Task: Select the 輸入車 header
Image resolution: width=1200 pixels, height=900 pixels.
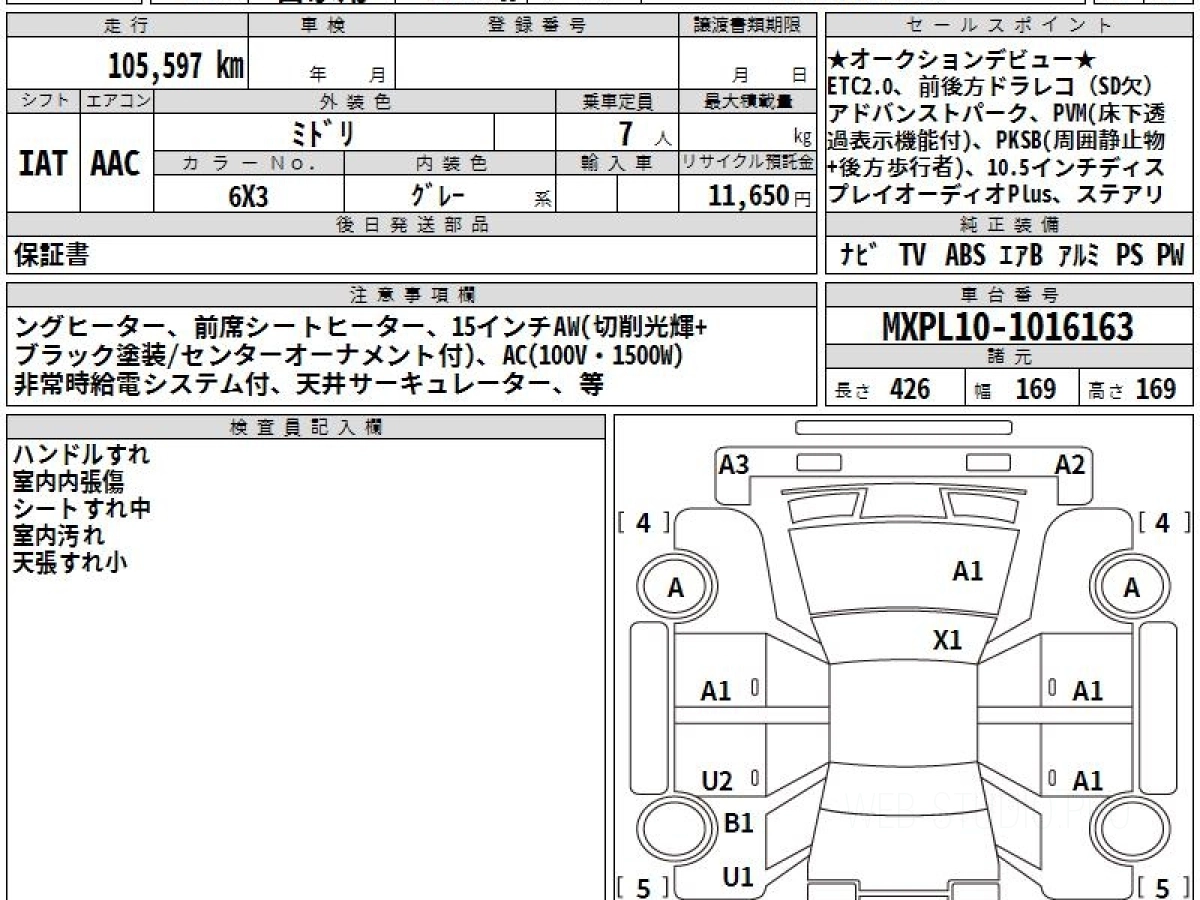Action: pyautogui.click(x=617, y=163)
